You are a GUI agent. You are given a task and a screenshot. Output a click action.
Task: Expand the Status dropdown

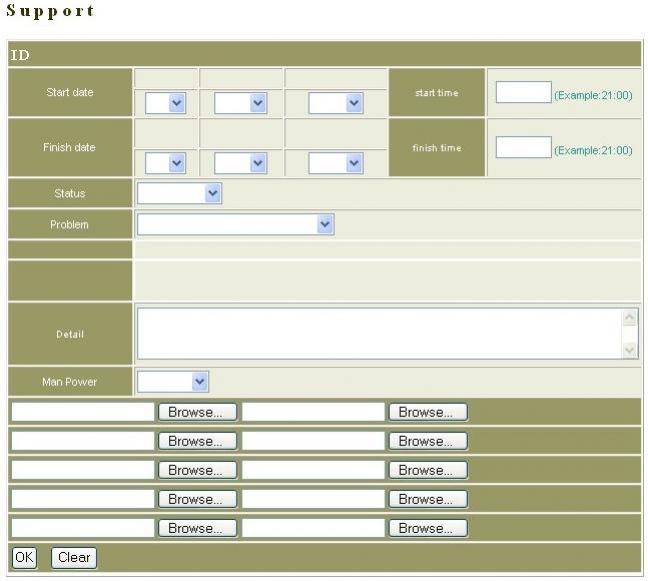(x=179, y=193)
